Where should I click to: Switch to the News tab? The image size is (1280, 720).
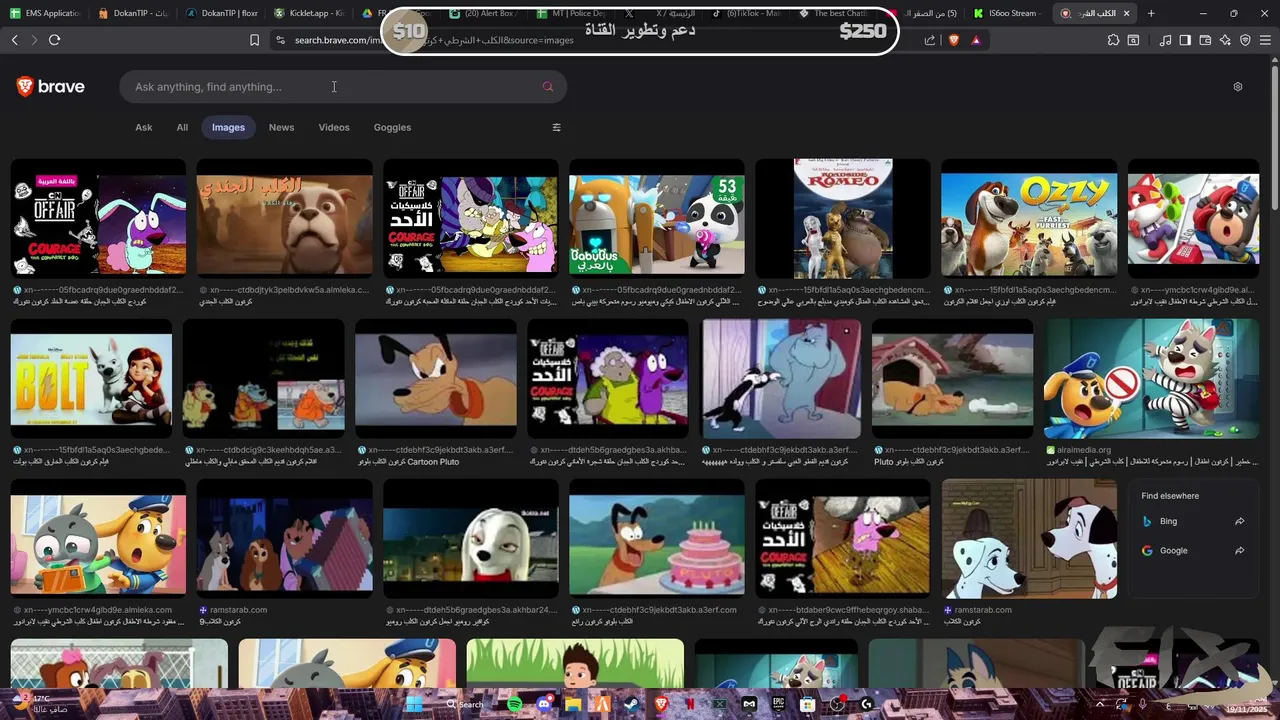[281, 127]
